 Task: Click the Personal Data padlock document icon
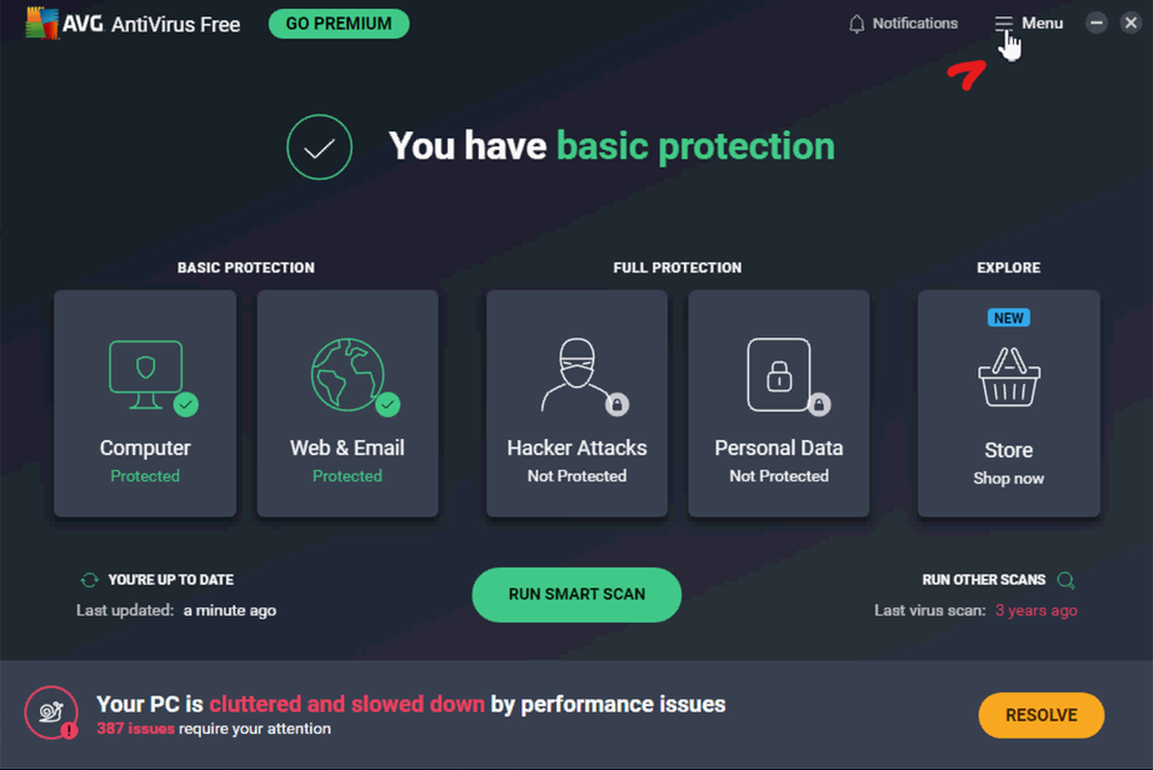[779, 375]
